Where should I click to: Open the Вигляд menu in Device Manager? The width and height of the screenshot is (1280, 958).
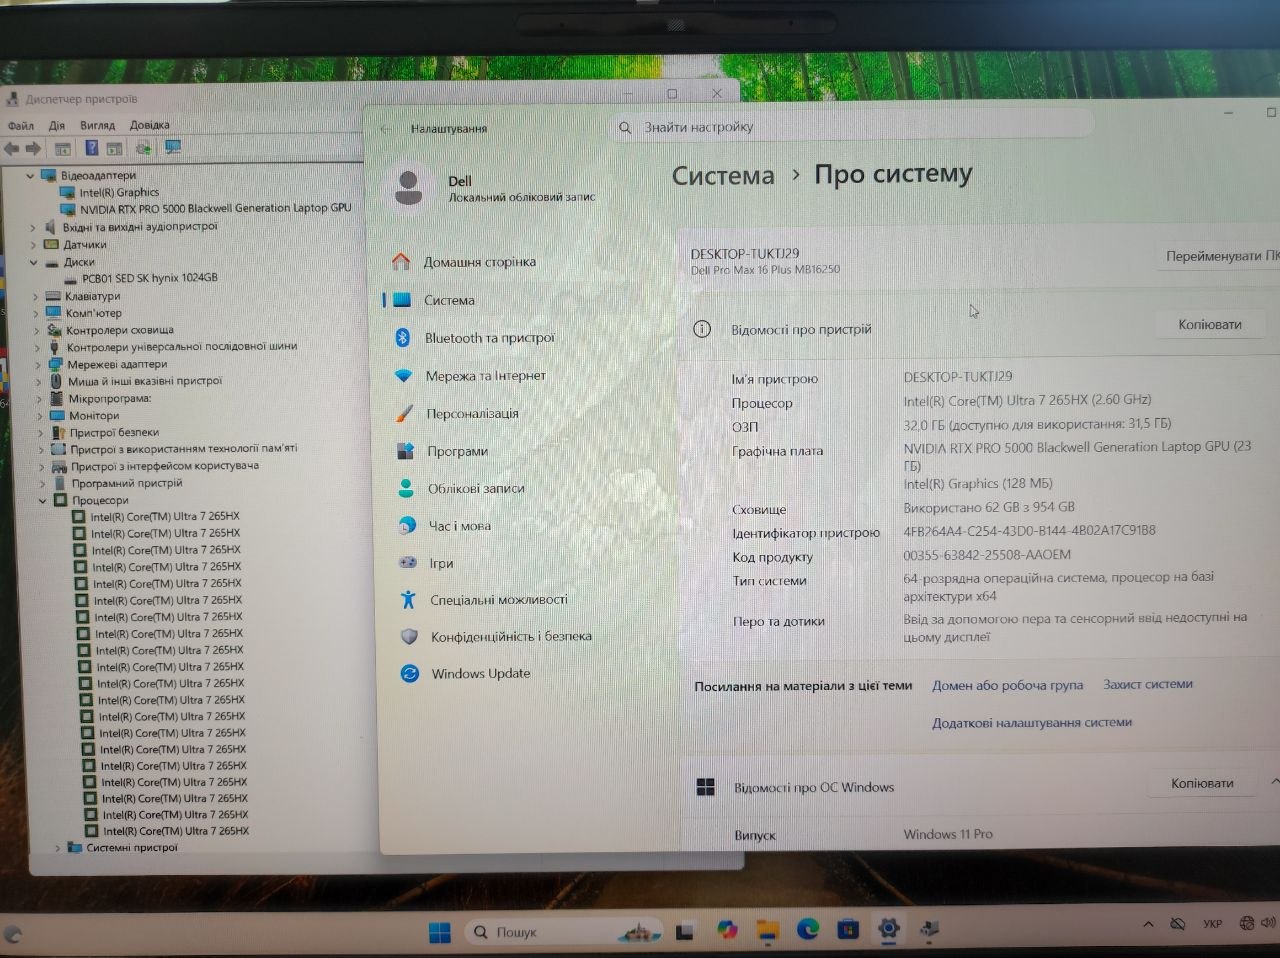pos(98,125)
